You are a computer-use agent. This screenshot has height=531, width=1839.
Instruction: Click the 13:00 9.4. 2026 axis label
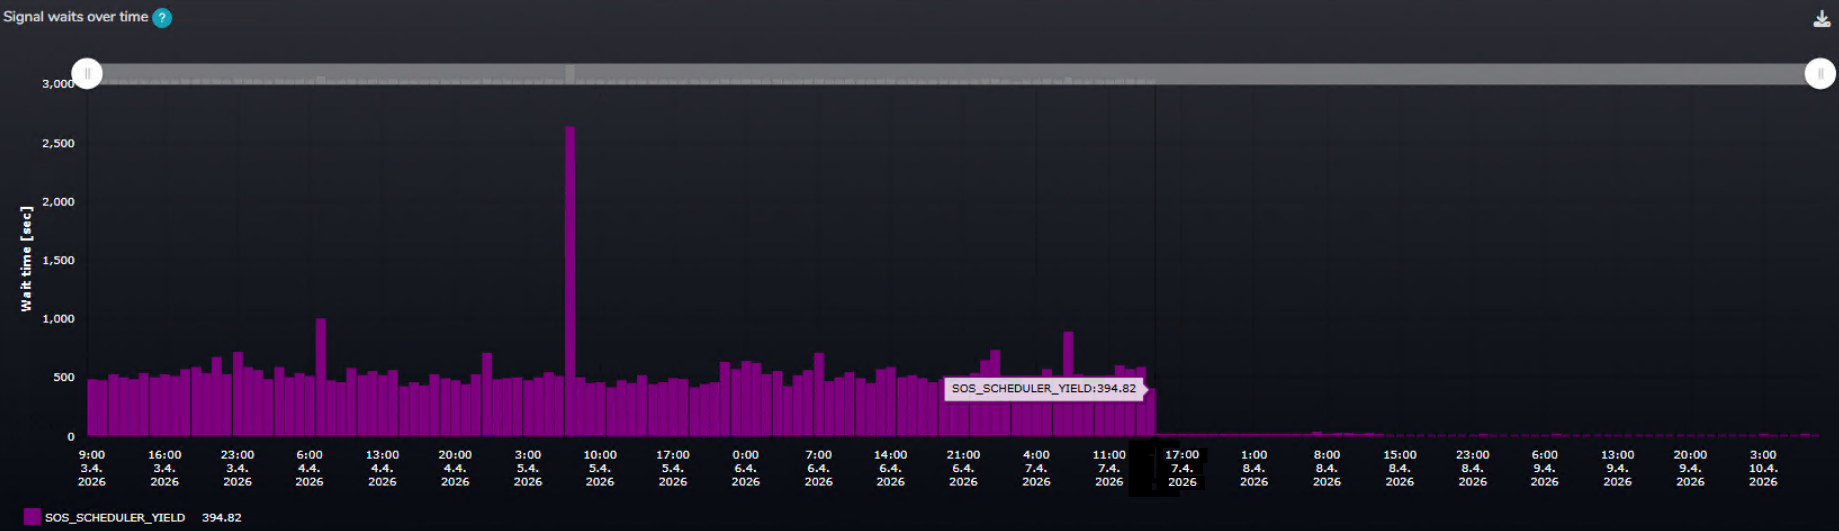click(1618, 468)
